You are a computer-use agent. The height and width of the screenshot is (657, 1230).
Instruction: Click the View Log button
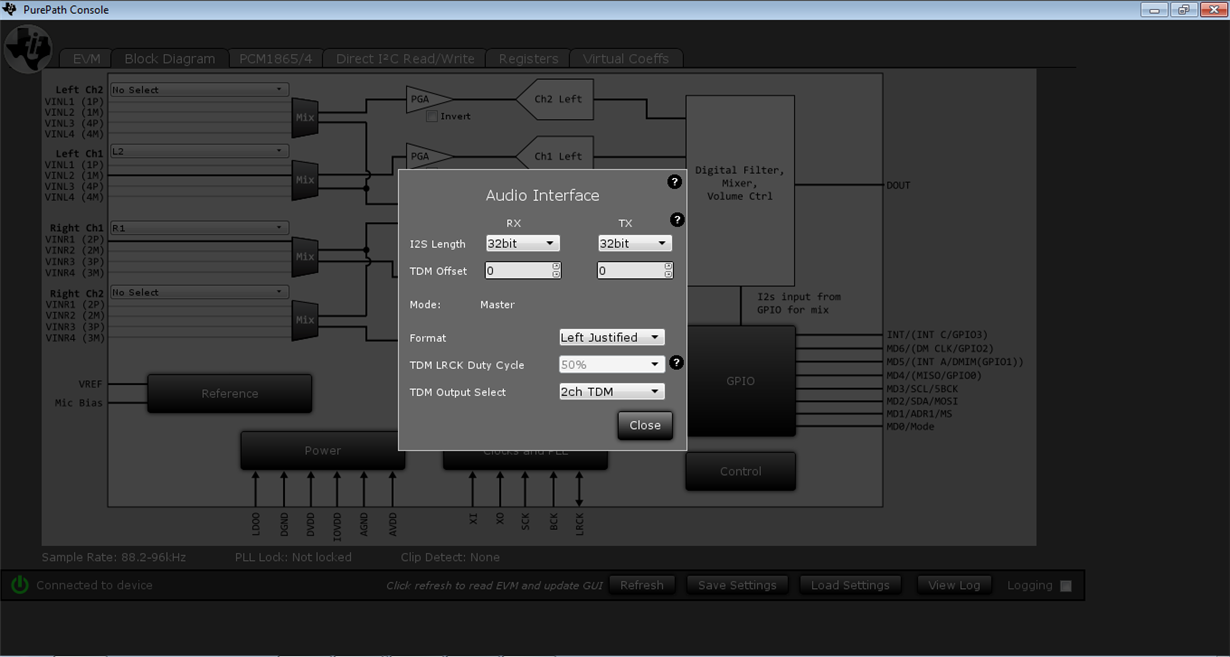954,585
